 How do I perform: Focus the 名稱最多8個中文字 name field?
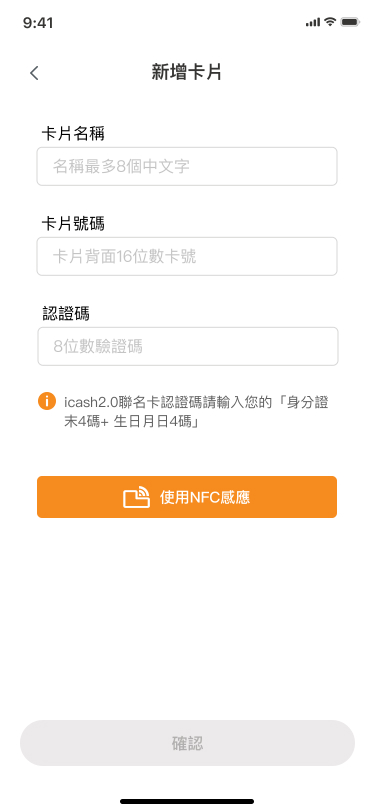187,166
